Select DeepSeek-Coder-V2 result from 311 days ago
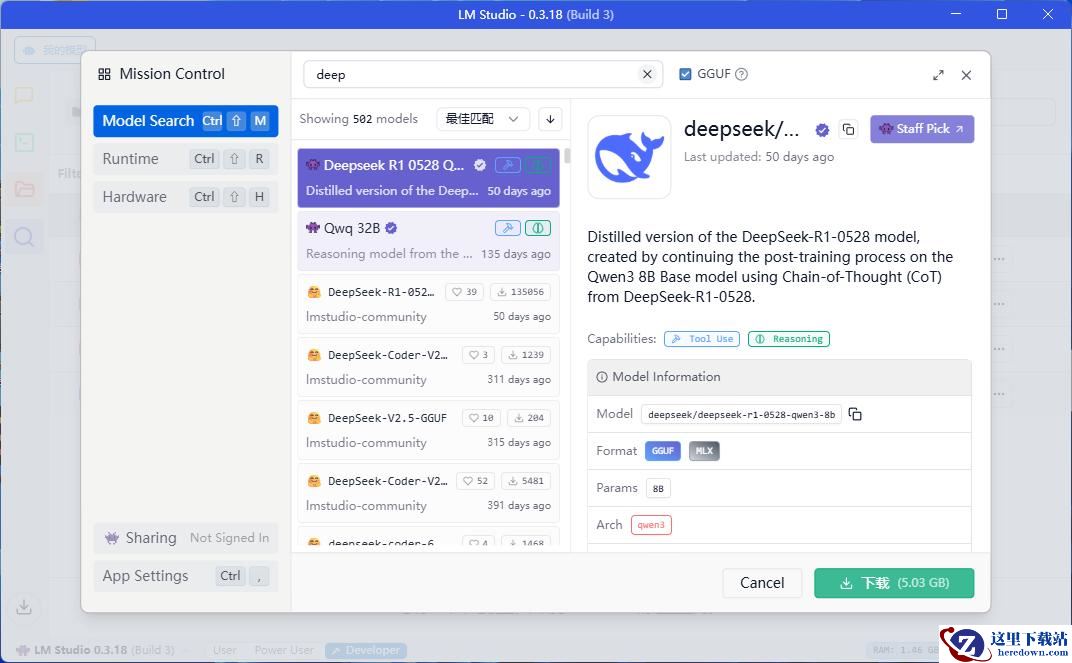Image resolution: width=1072 pixels, height=663 pixels. pyautogui.click(x=428, y=366)
